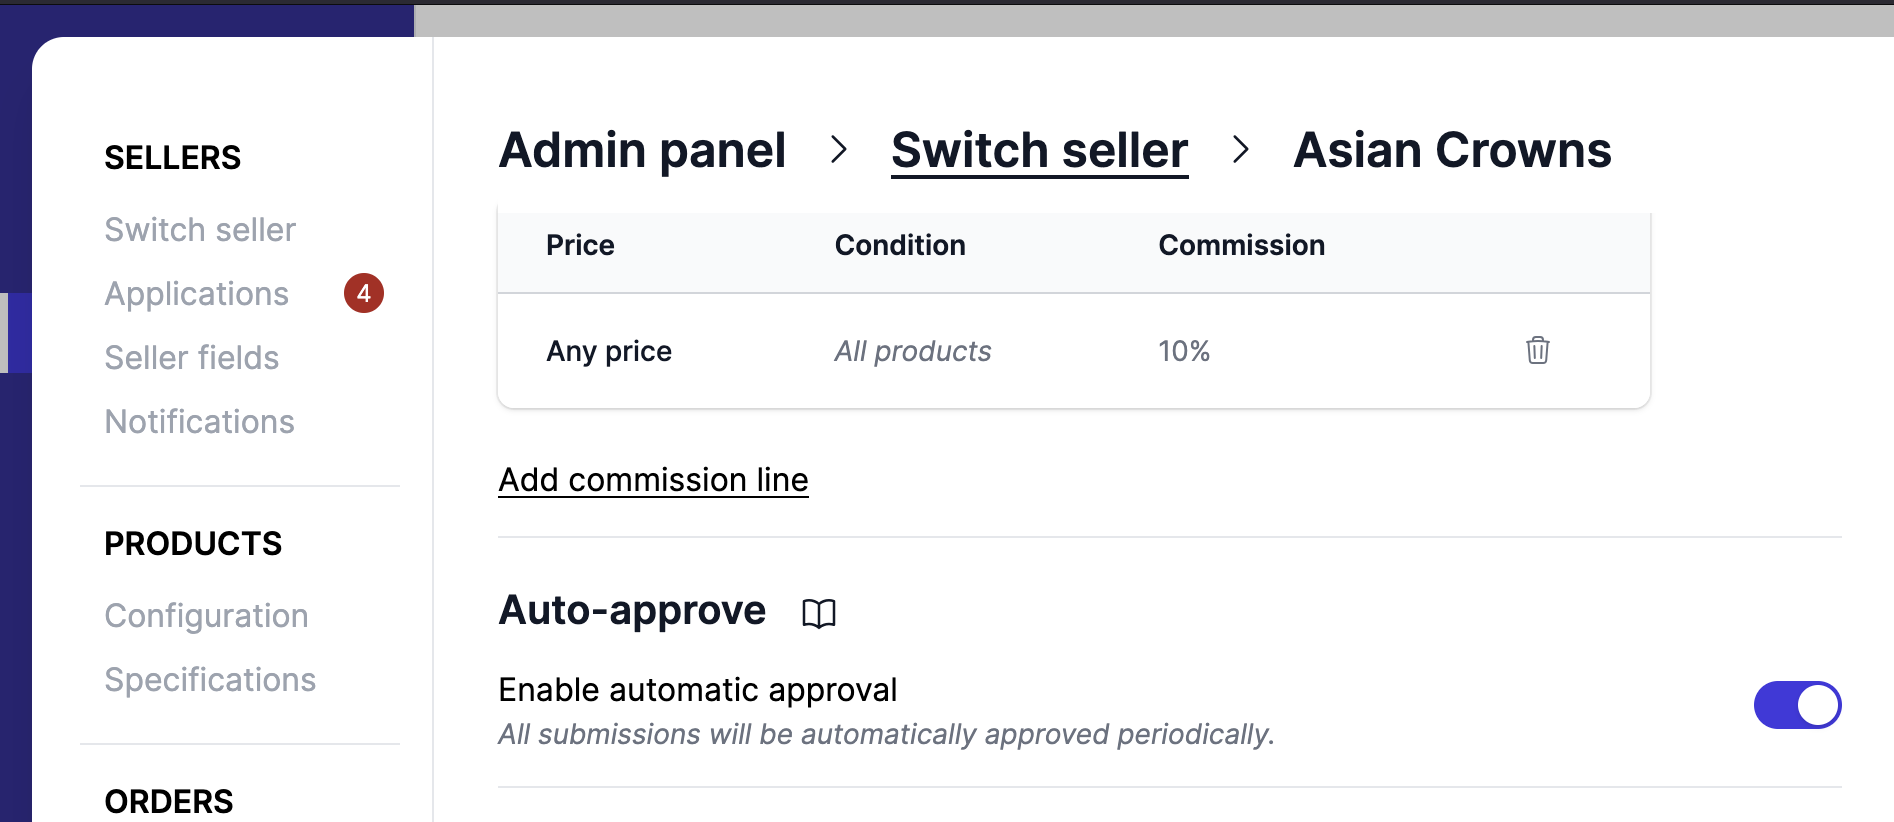This screenshot has width=1894, height=822.
Task: Delete the Any price commission line
Action: [1537, 351]
